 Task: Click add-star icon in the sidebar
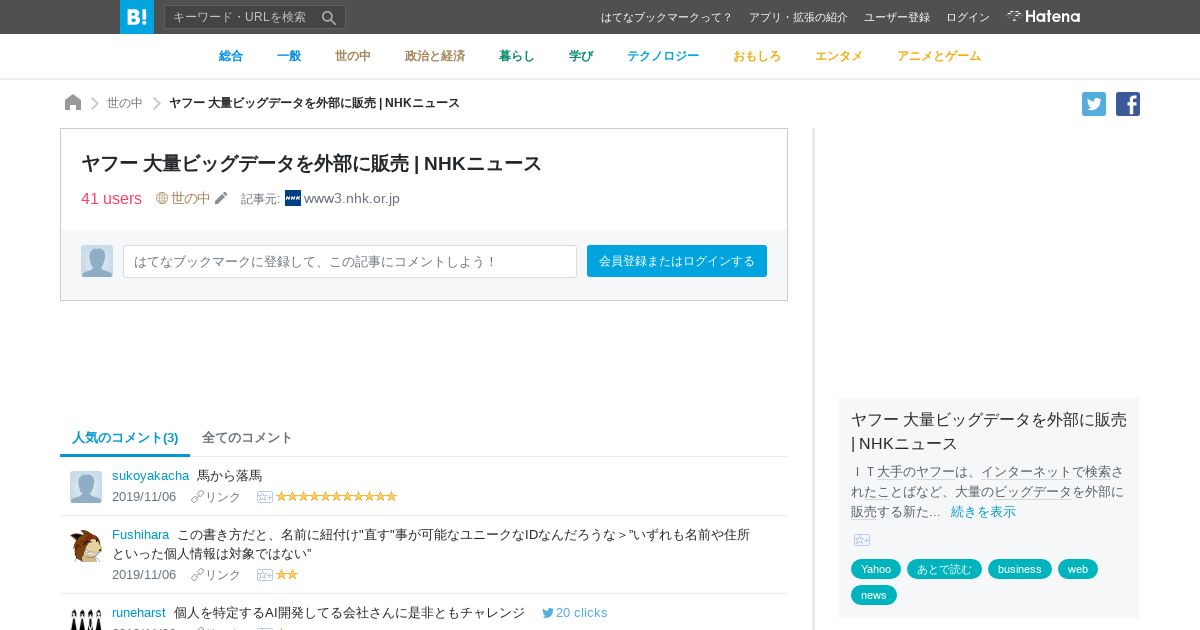[x=862, y=539]
